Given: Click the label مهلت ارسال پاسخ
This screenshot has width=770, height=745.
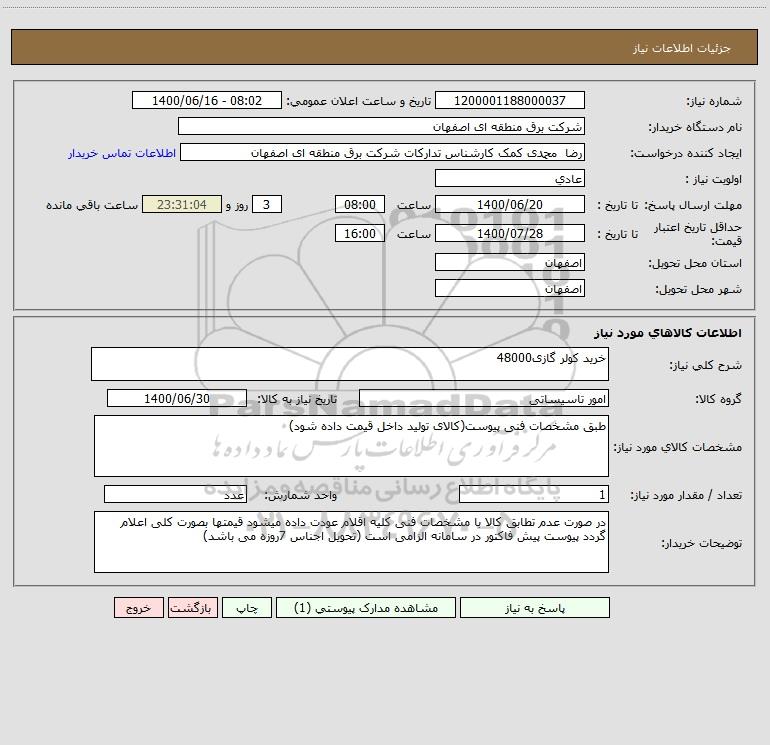Looking at the screenshot, I should [x=693, y=205].
